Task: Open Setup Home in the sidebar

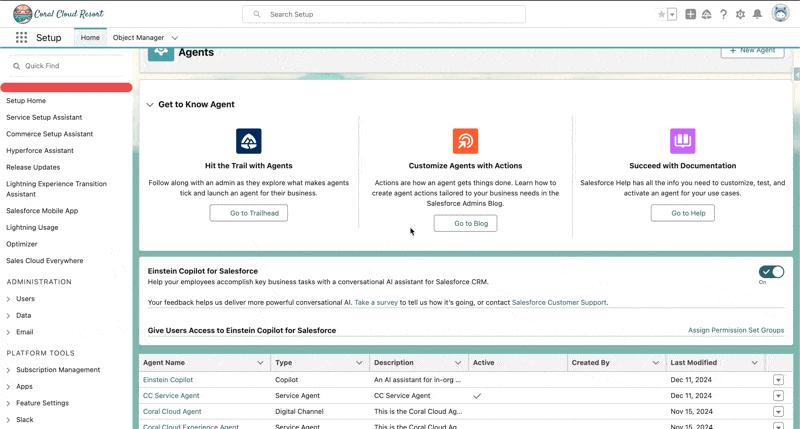Action: (26, 100)
